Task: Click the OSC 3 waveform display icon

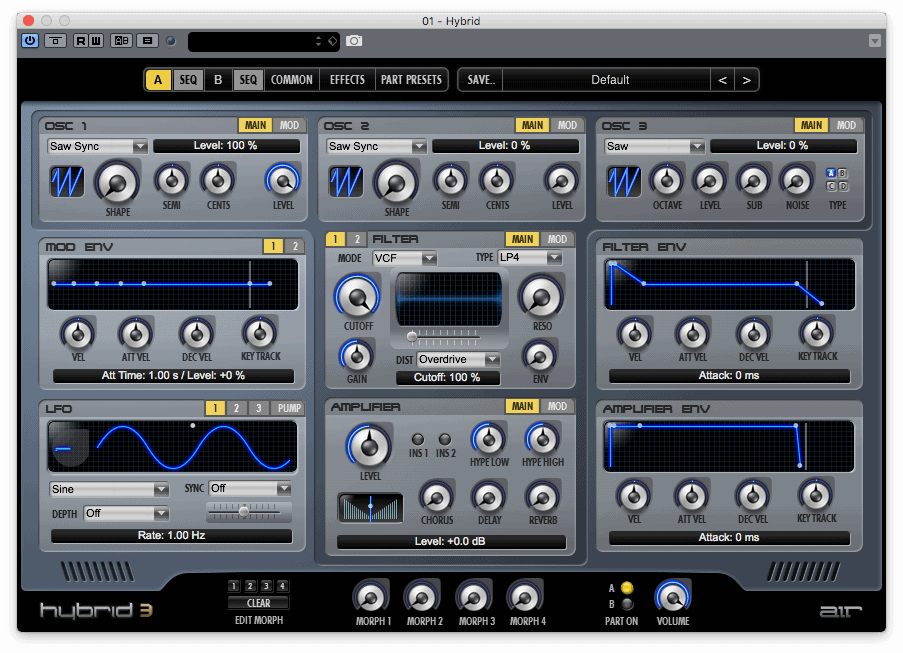Action: pyautogui.click(x=624, y=182)
